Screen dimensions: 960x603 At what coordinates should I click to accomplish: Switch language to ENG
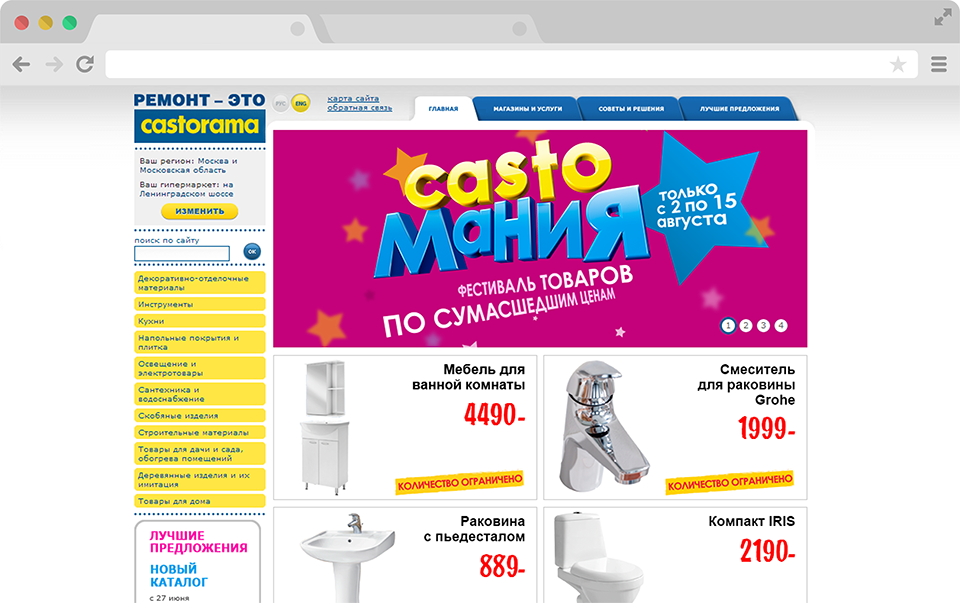tap(301, 103)
